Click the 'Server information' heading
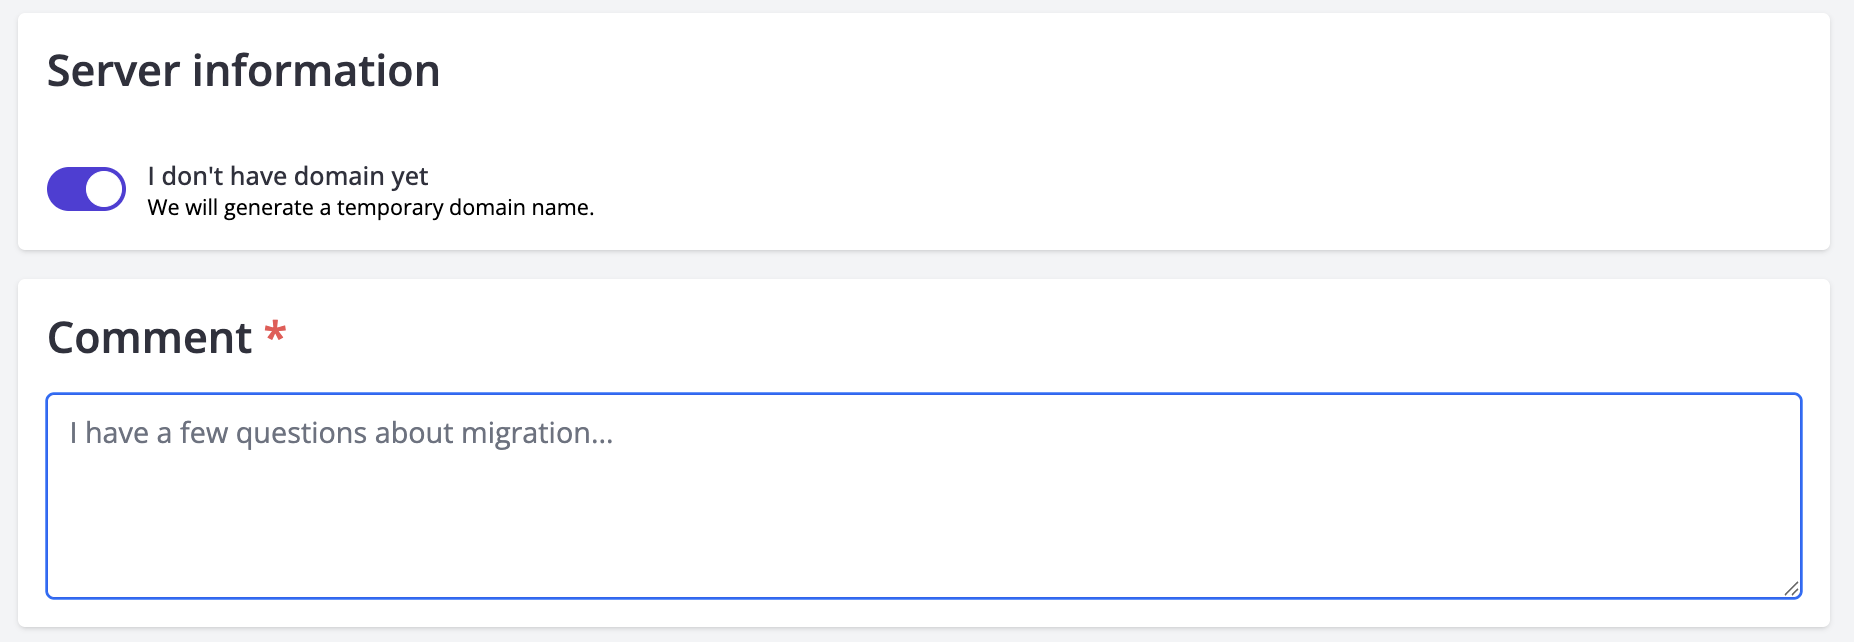This screenshot has height=642, width=1854. click(x=243, y=71)
